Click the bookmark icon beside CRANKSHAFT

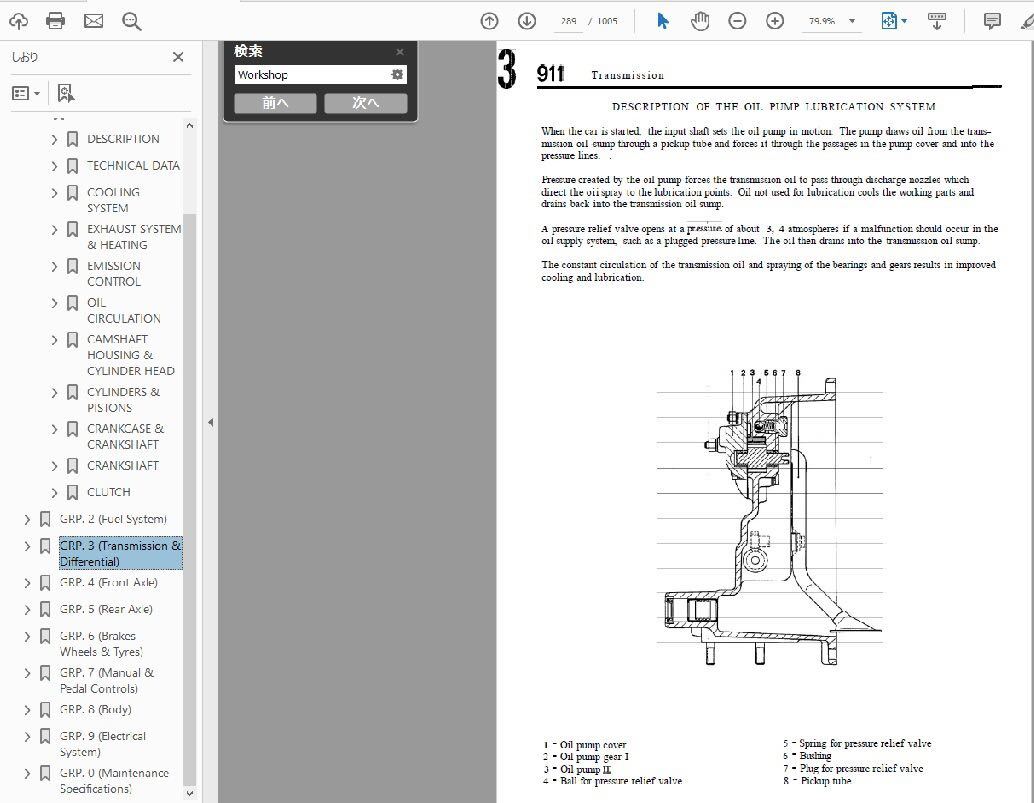[73, 466]
